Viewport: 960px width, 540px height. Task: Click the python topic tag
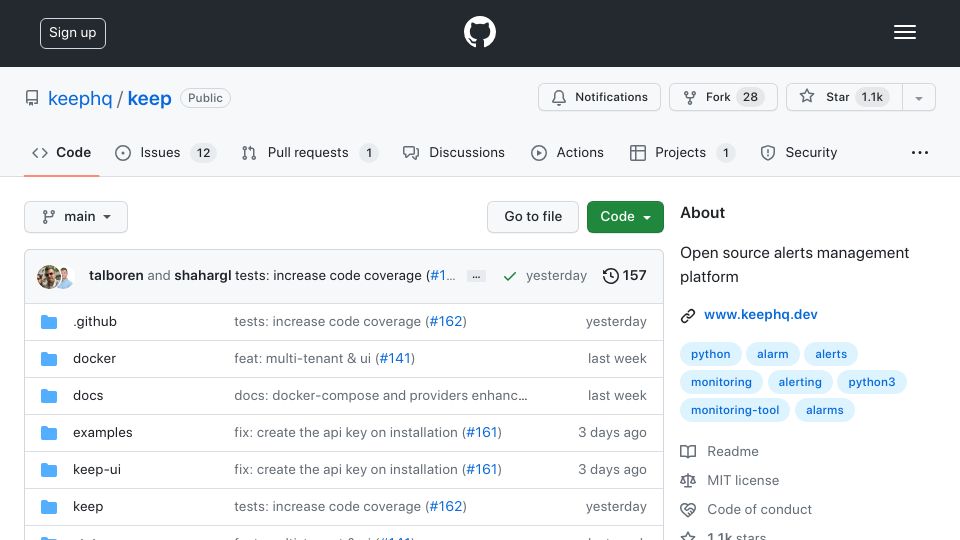pyautogui.click(x=711, y=354)
